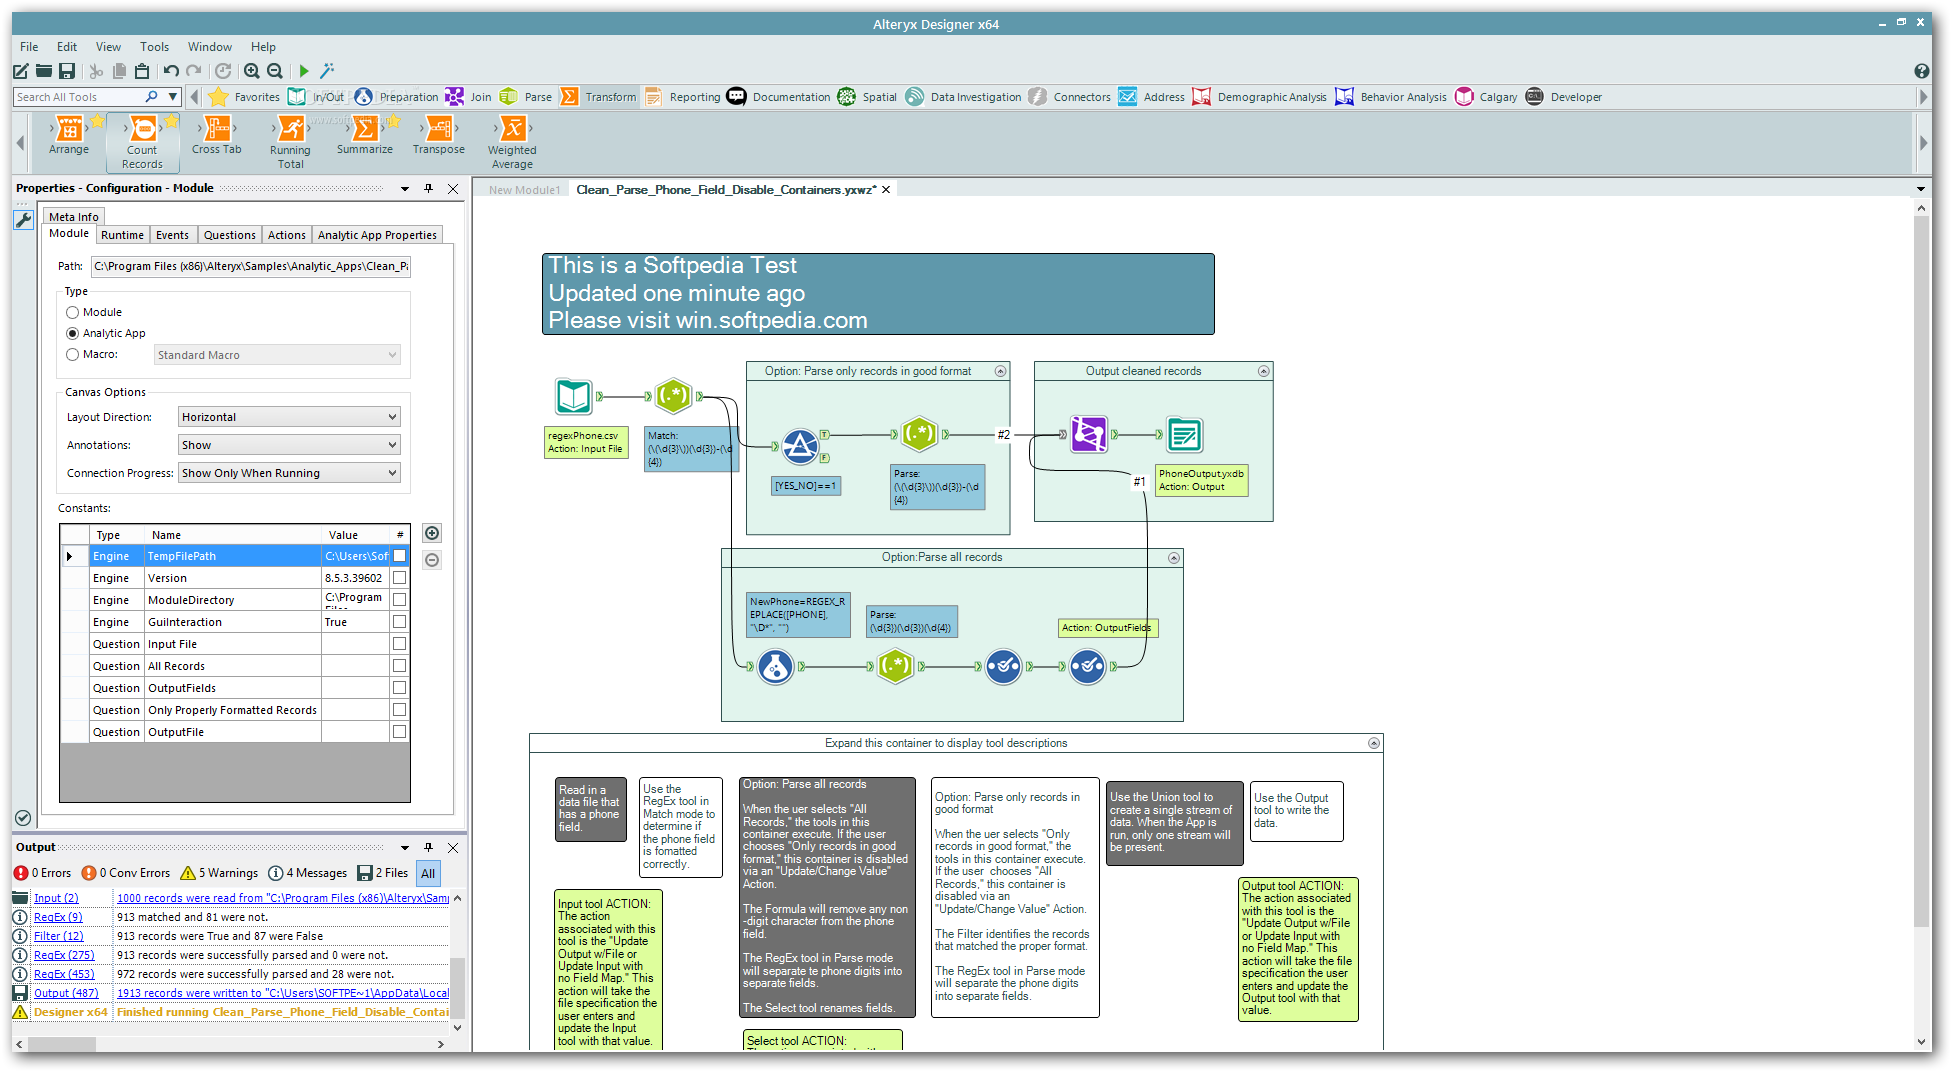Viewport: 1952px width, 1072px height.
Task: Click the output panel horizontal scrollbar
Action: click(61, 1044)
